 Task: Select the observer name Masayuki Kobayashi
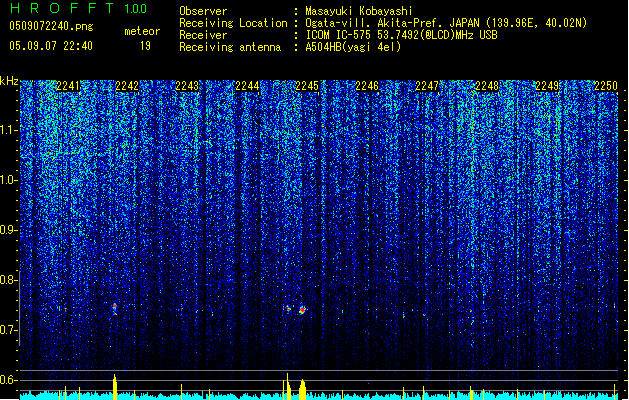pyautogui.click(x=359, y=11)
